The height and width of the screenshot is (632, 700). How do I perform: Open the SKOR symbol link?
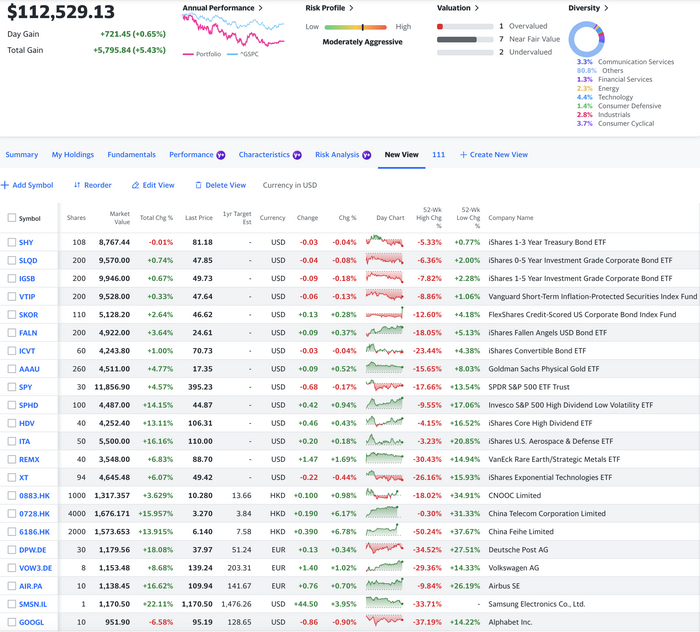(29, 315)
